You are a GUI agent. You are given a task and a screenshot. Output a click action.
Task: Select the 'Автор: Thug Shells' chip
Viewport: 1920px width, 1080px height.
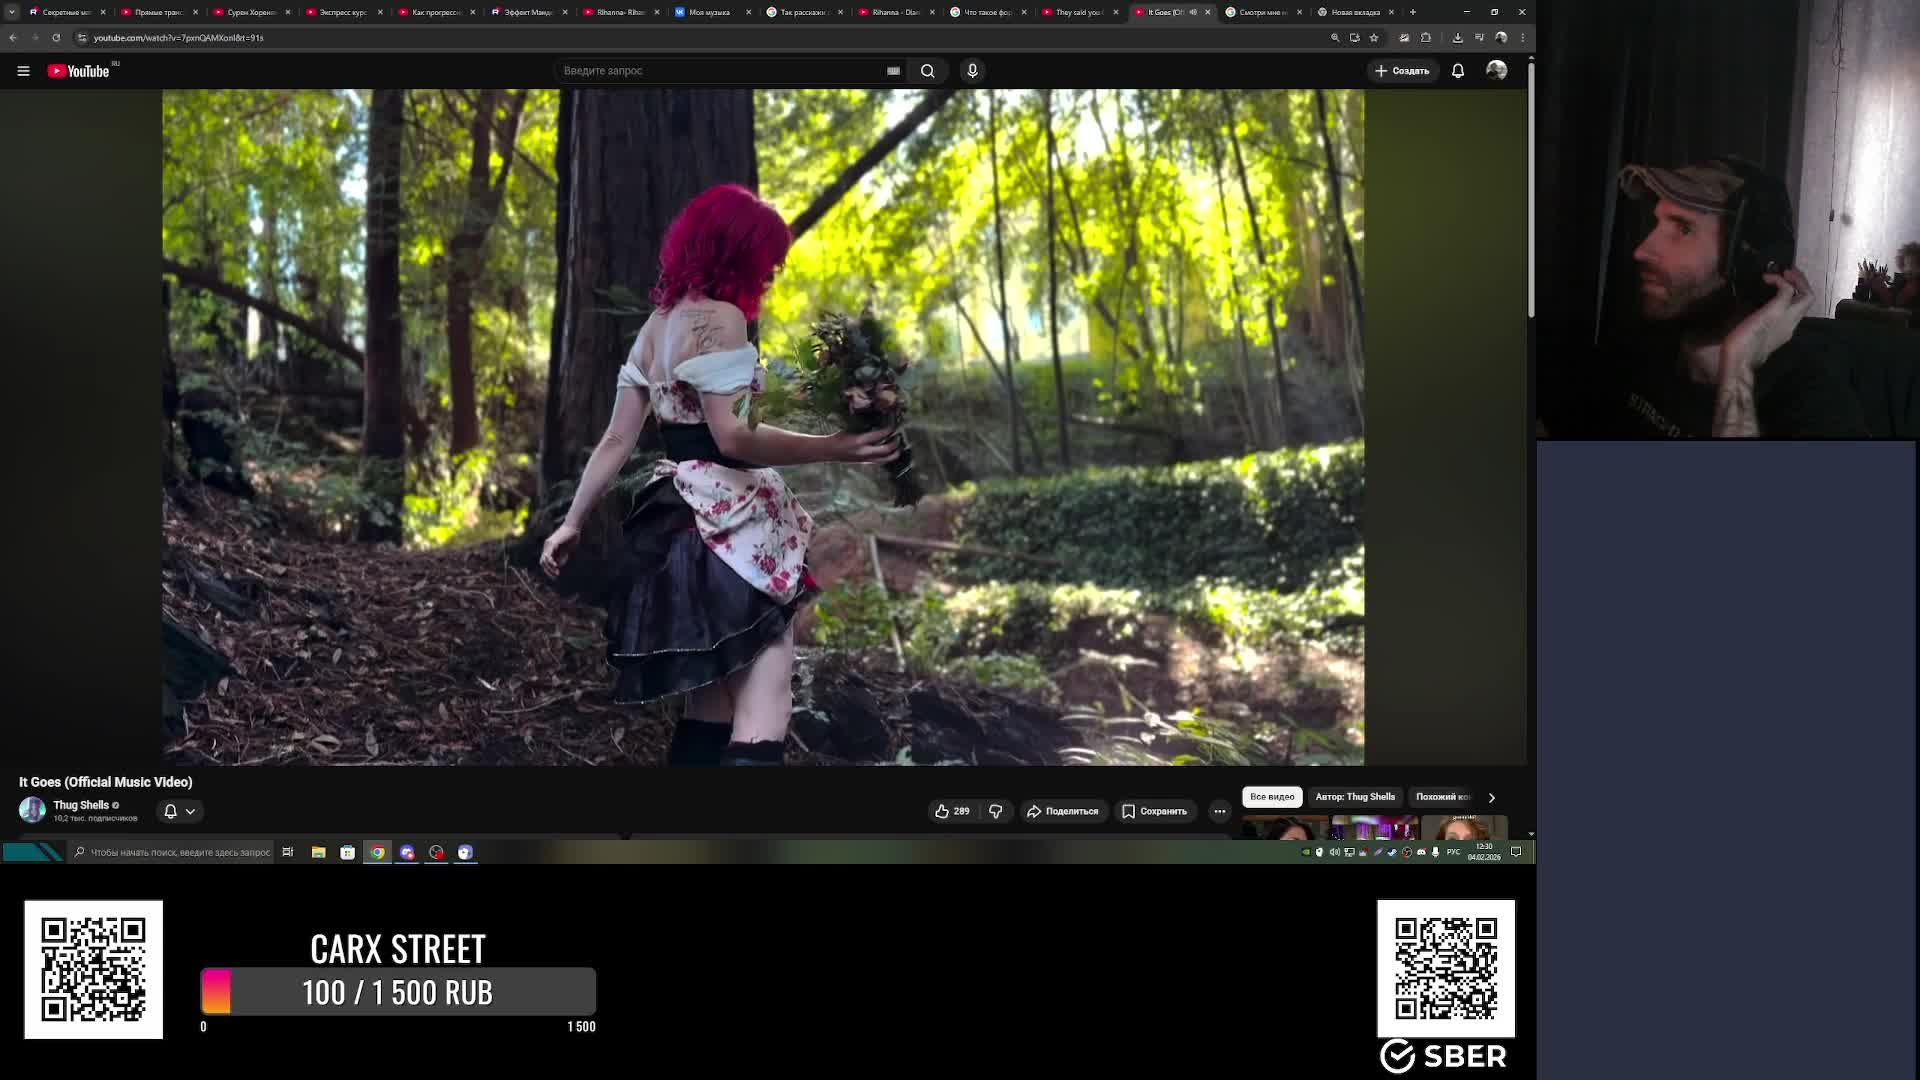(x=1354, y=797)
